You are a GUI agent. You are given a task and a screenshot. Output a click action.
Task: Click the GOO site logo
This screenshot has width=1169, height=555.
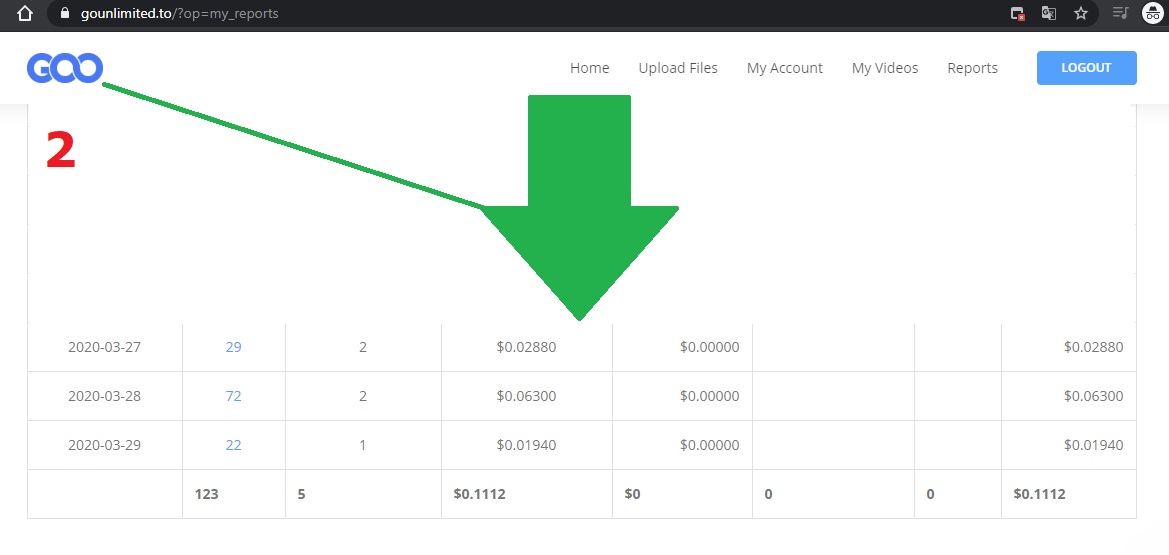click(65, 68)
